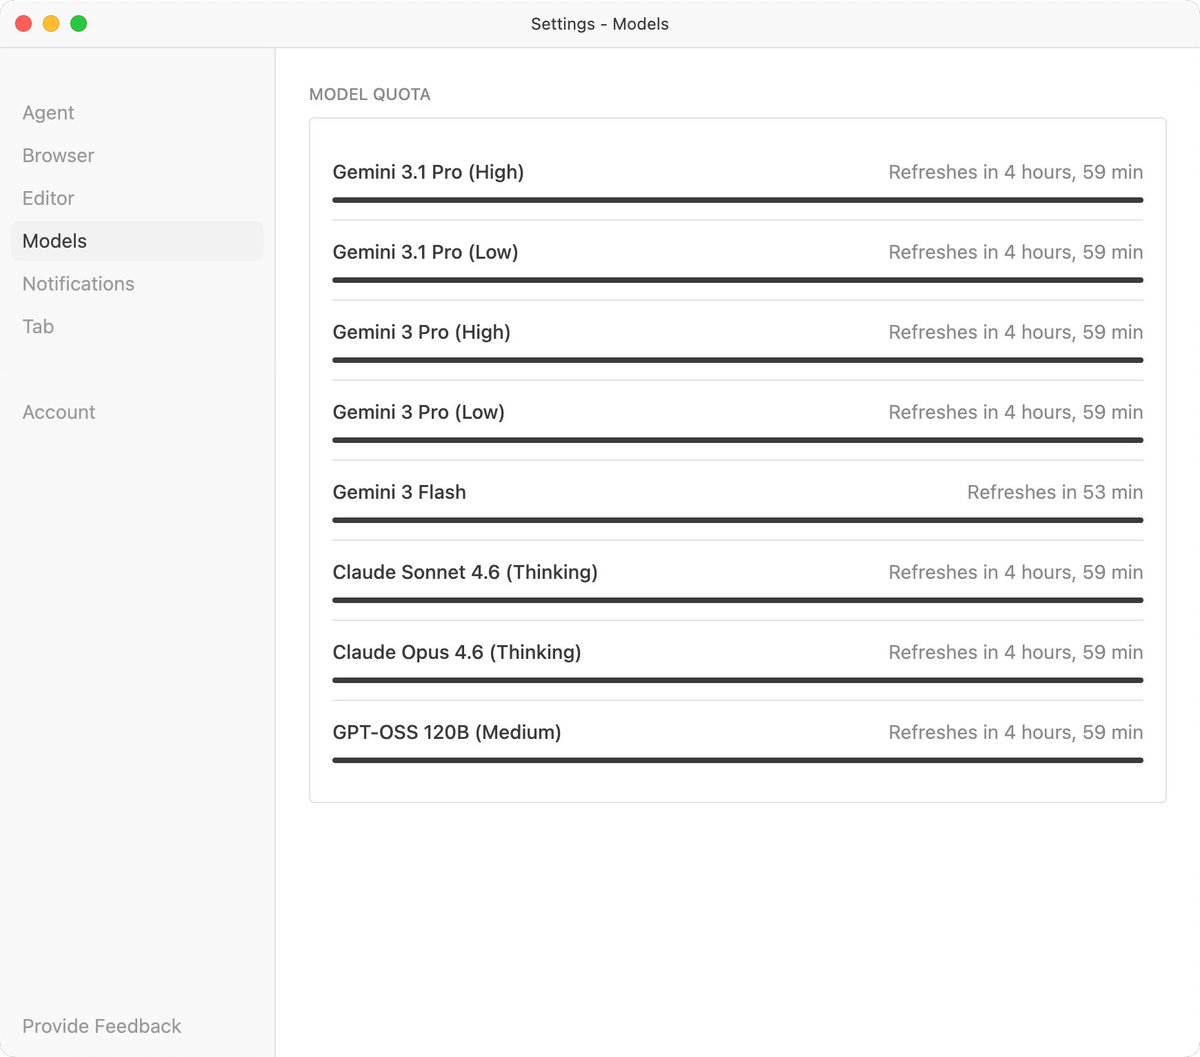Click refresh time for GPT-OSS 120B (Medium)
The image size is (1200, 1057).
tap(1016, 732)
